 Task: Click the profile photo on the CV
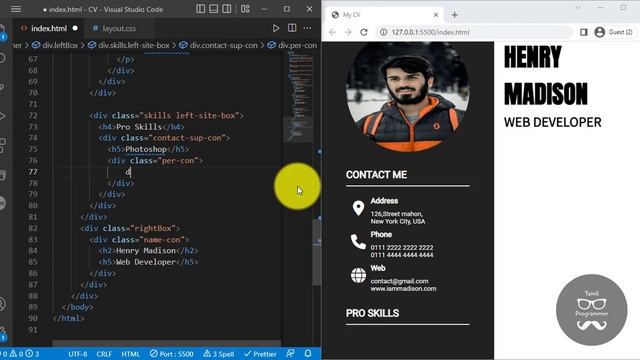coord(408,97)
